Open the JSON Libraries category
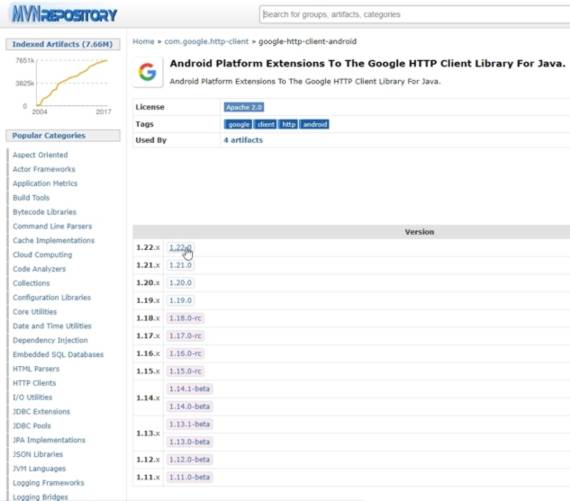 [x=37, y=454]
